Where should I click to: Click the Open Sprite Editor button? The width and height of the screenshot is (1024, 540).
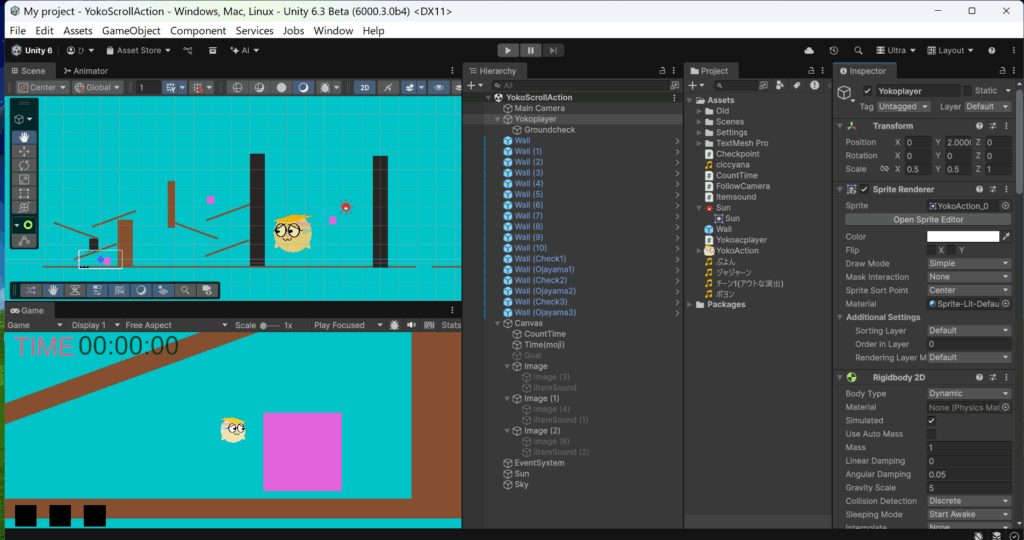coord(928,219)
